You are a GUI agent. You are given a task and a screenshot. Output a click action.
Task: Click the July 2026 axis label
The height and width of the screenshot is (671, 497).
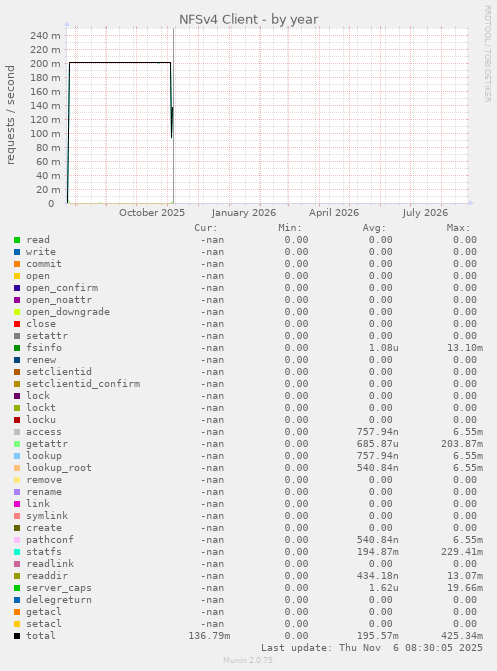[425, 213]
